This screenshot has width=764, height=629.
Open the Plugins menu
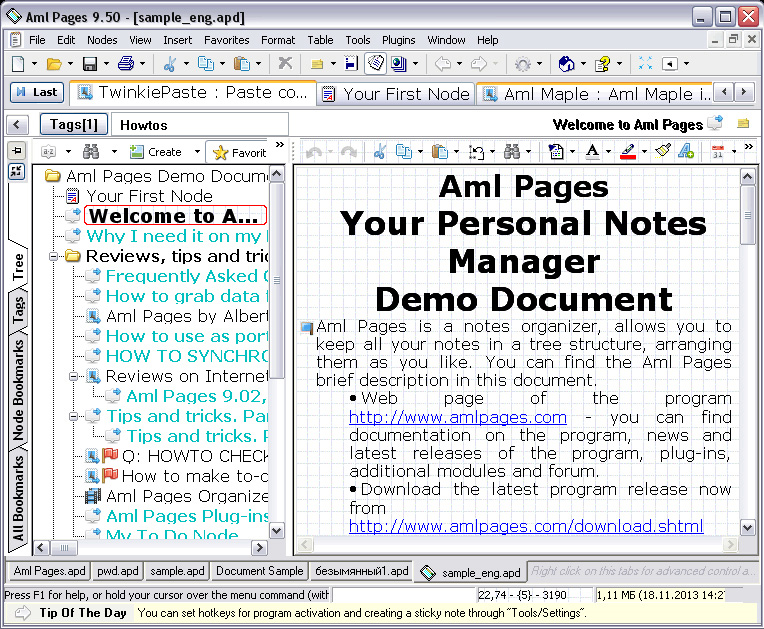pos(398,40)
